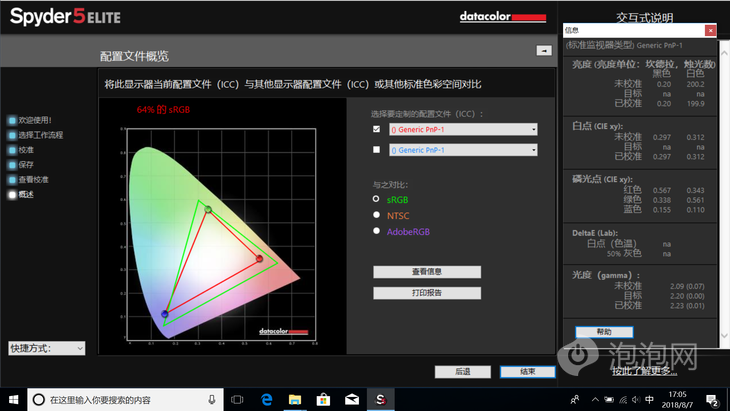Enable the blue Generic PnP-1 profile checkbox
The height and width of the screenshot is (411, 730).
pyautogui.click(x=377, y=149)
